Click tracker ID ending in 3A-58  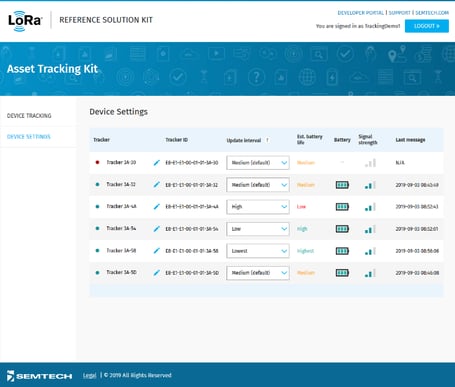192,251
